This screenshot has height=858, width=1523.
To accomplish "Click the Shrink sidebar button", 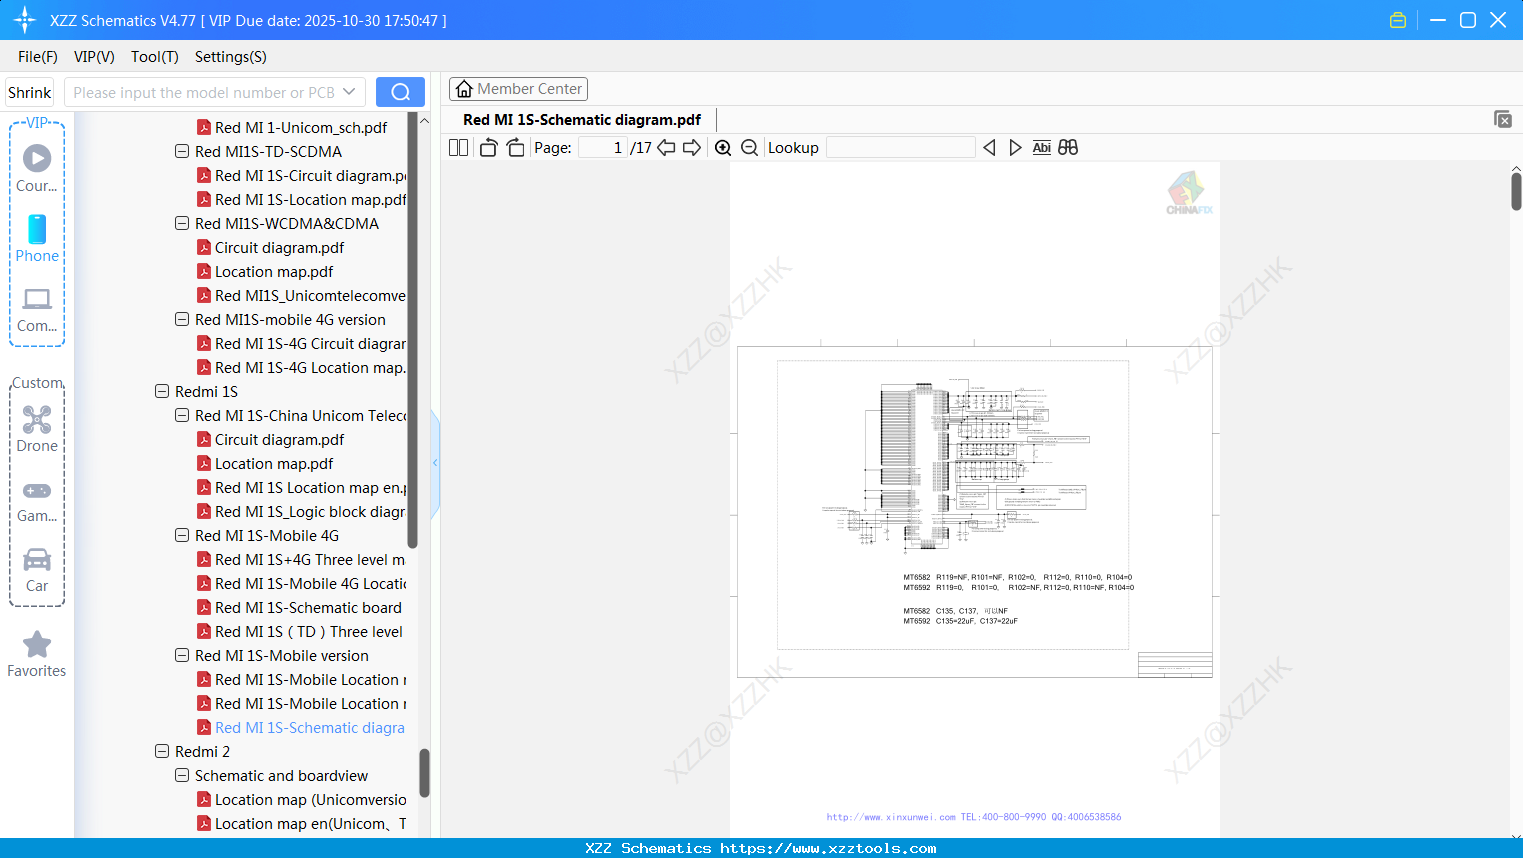I will (29, 91).
